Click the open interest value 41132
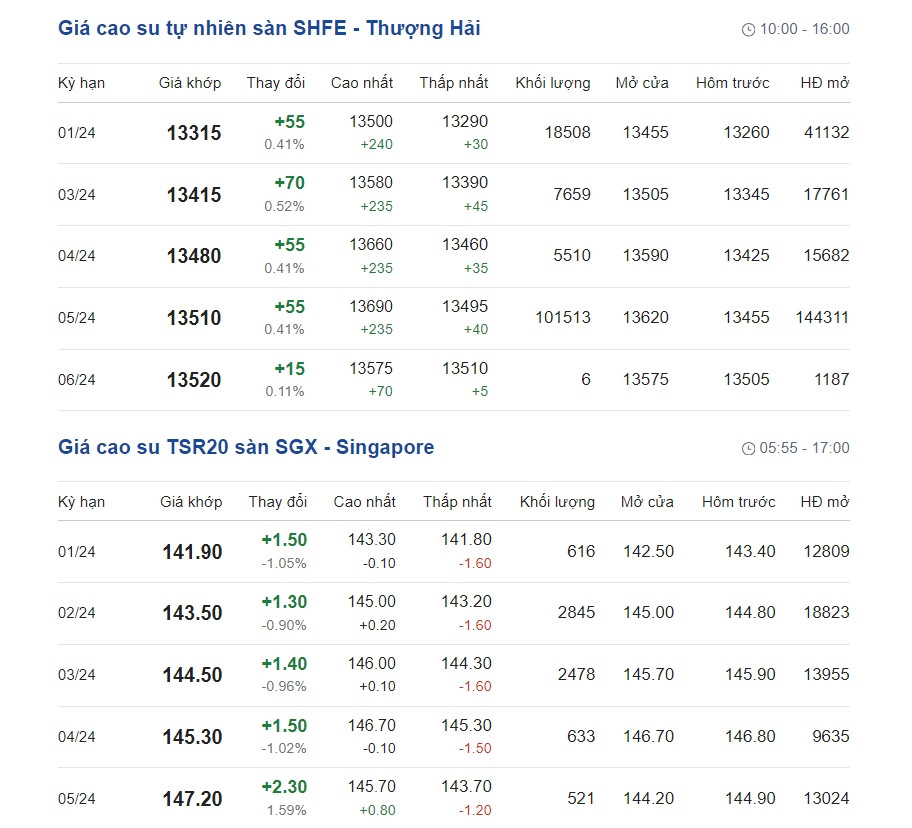This screenshot has height=828, width=912. point(826,133)
